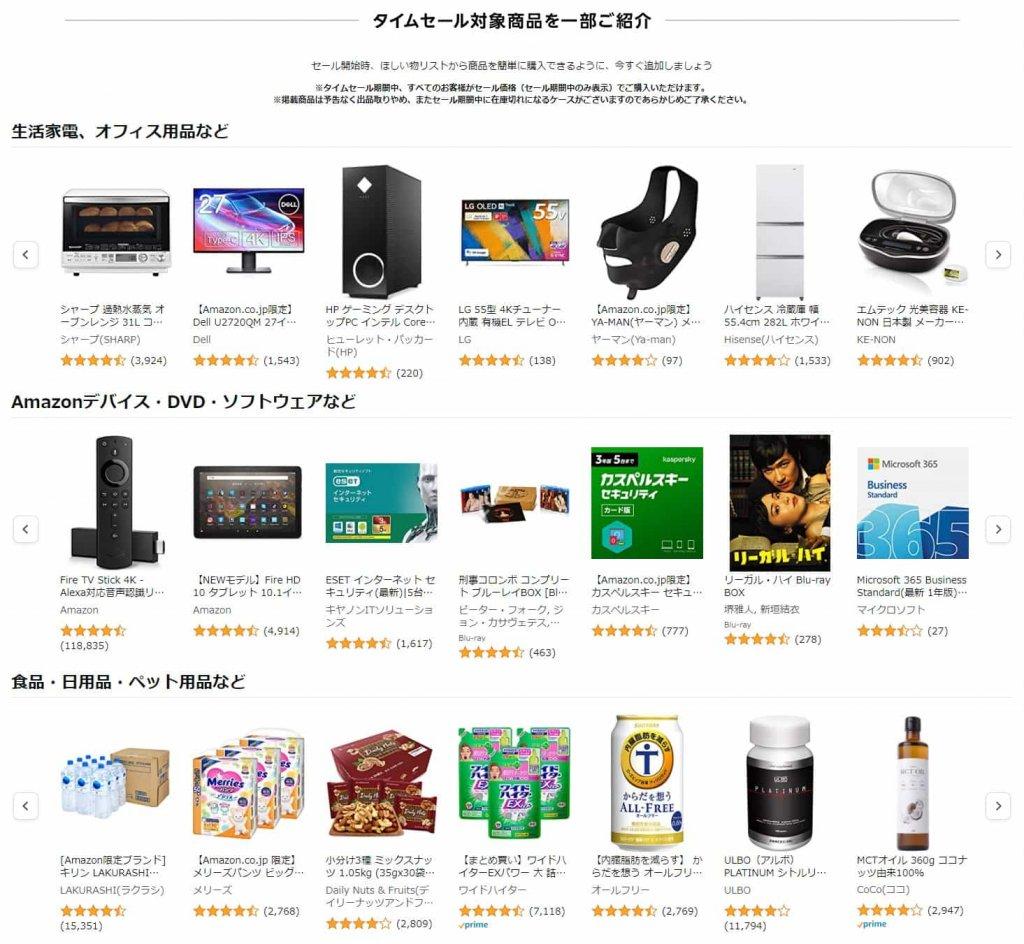This screenshot has height=944, width=1024.
Task: Open the Sharp oven range product image
Action: pyautogui.click(x=116, y=232)
